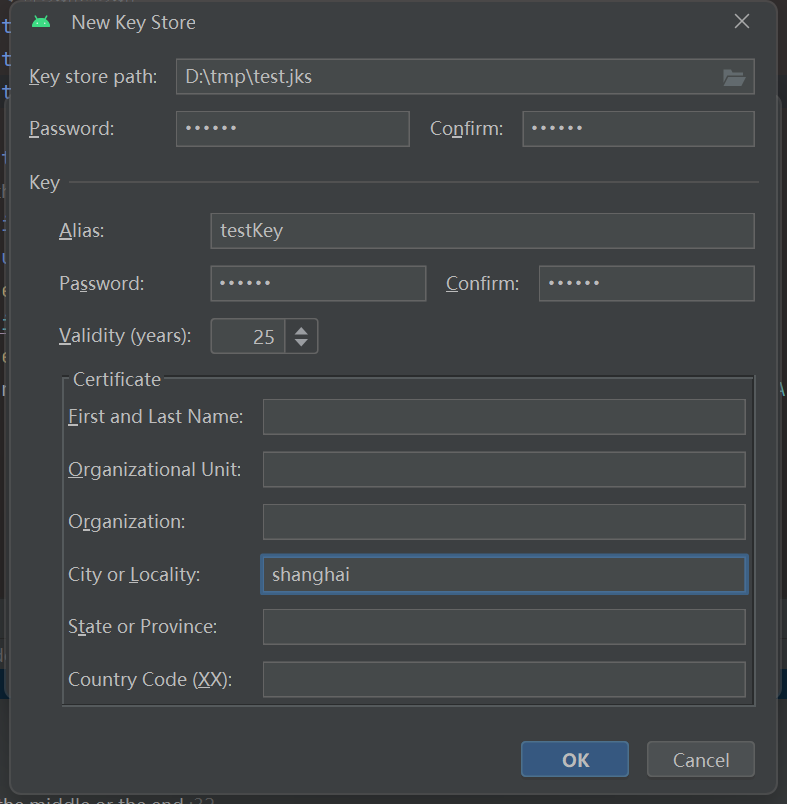
Task: Decrease validity years with the down arrow
Action: coord(302,343)
